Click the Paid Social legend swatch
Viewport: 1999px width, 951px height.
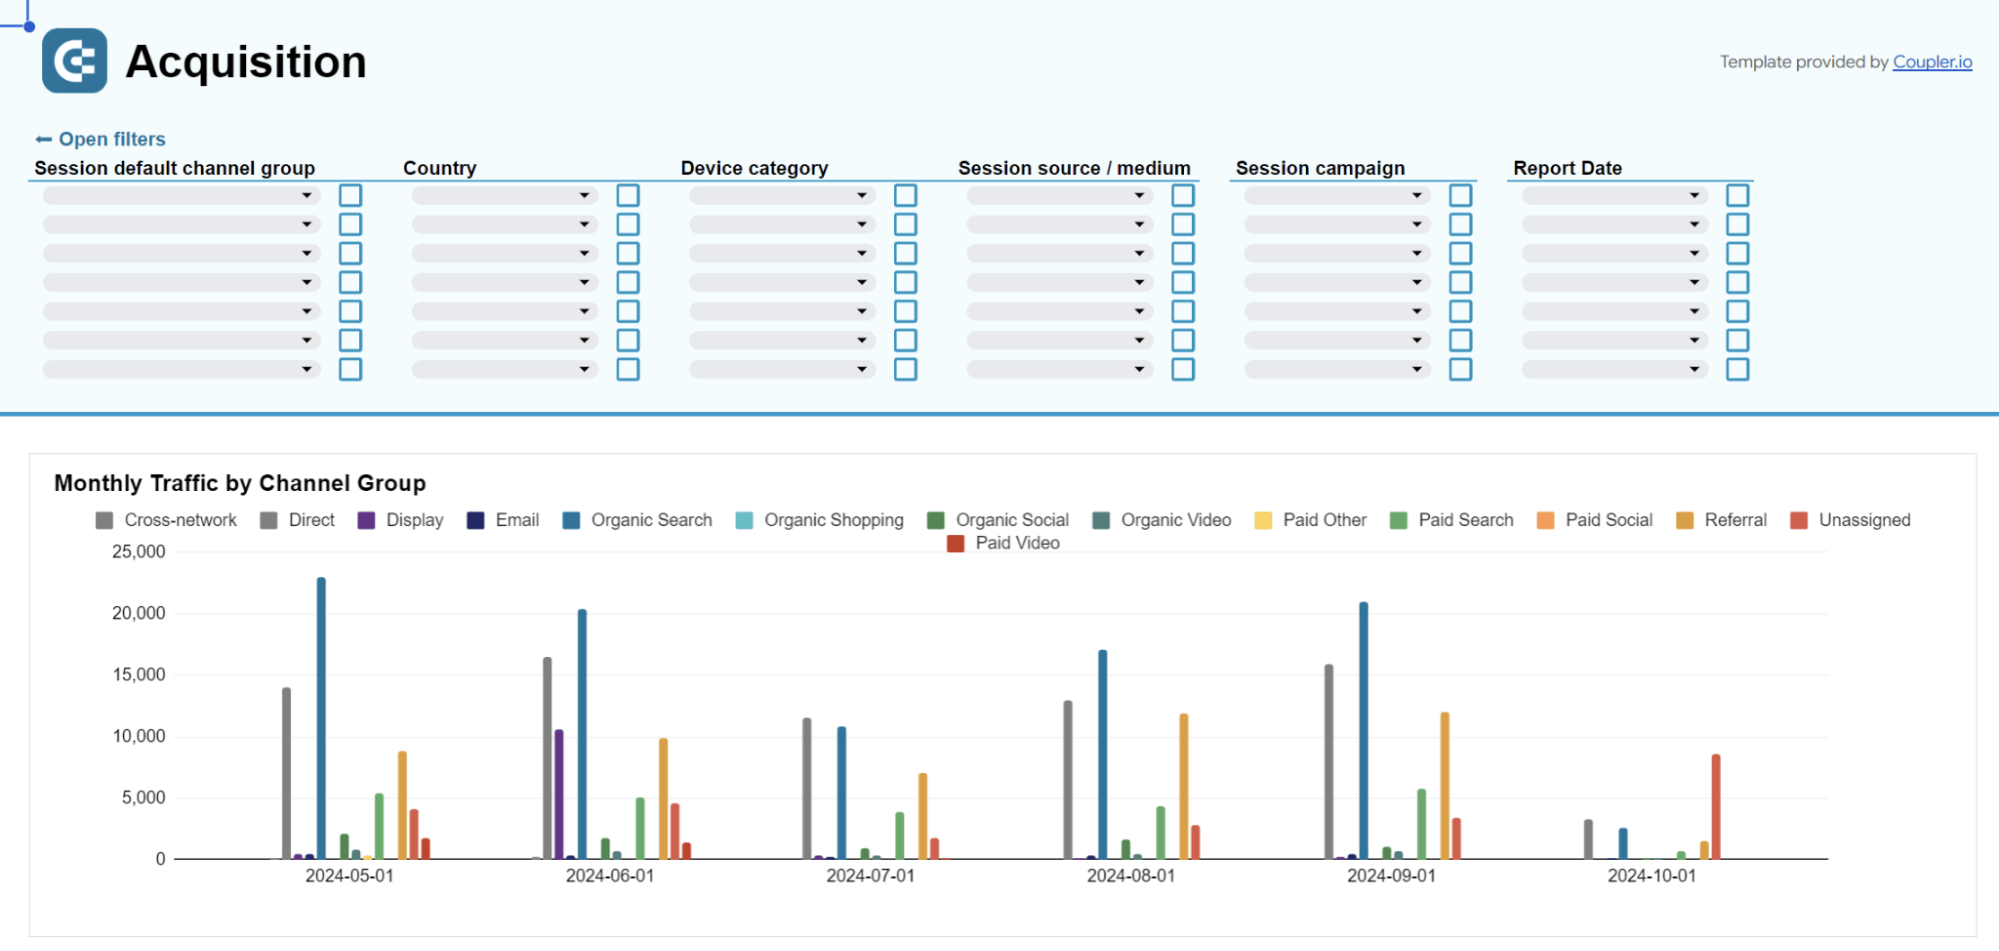(x=1545, y=520)
